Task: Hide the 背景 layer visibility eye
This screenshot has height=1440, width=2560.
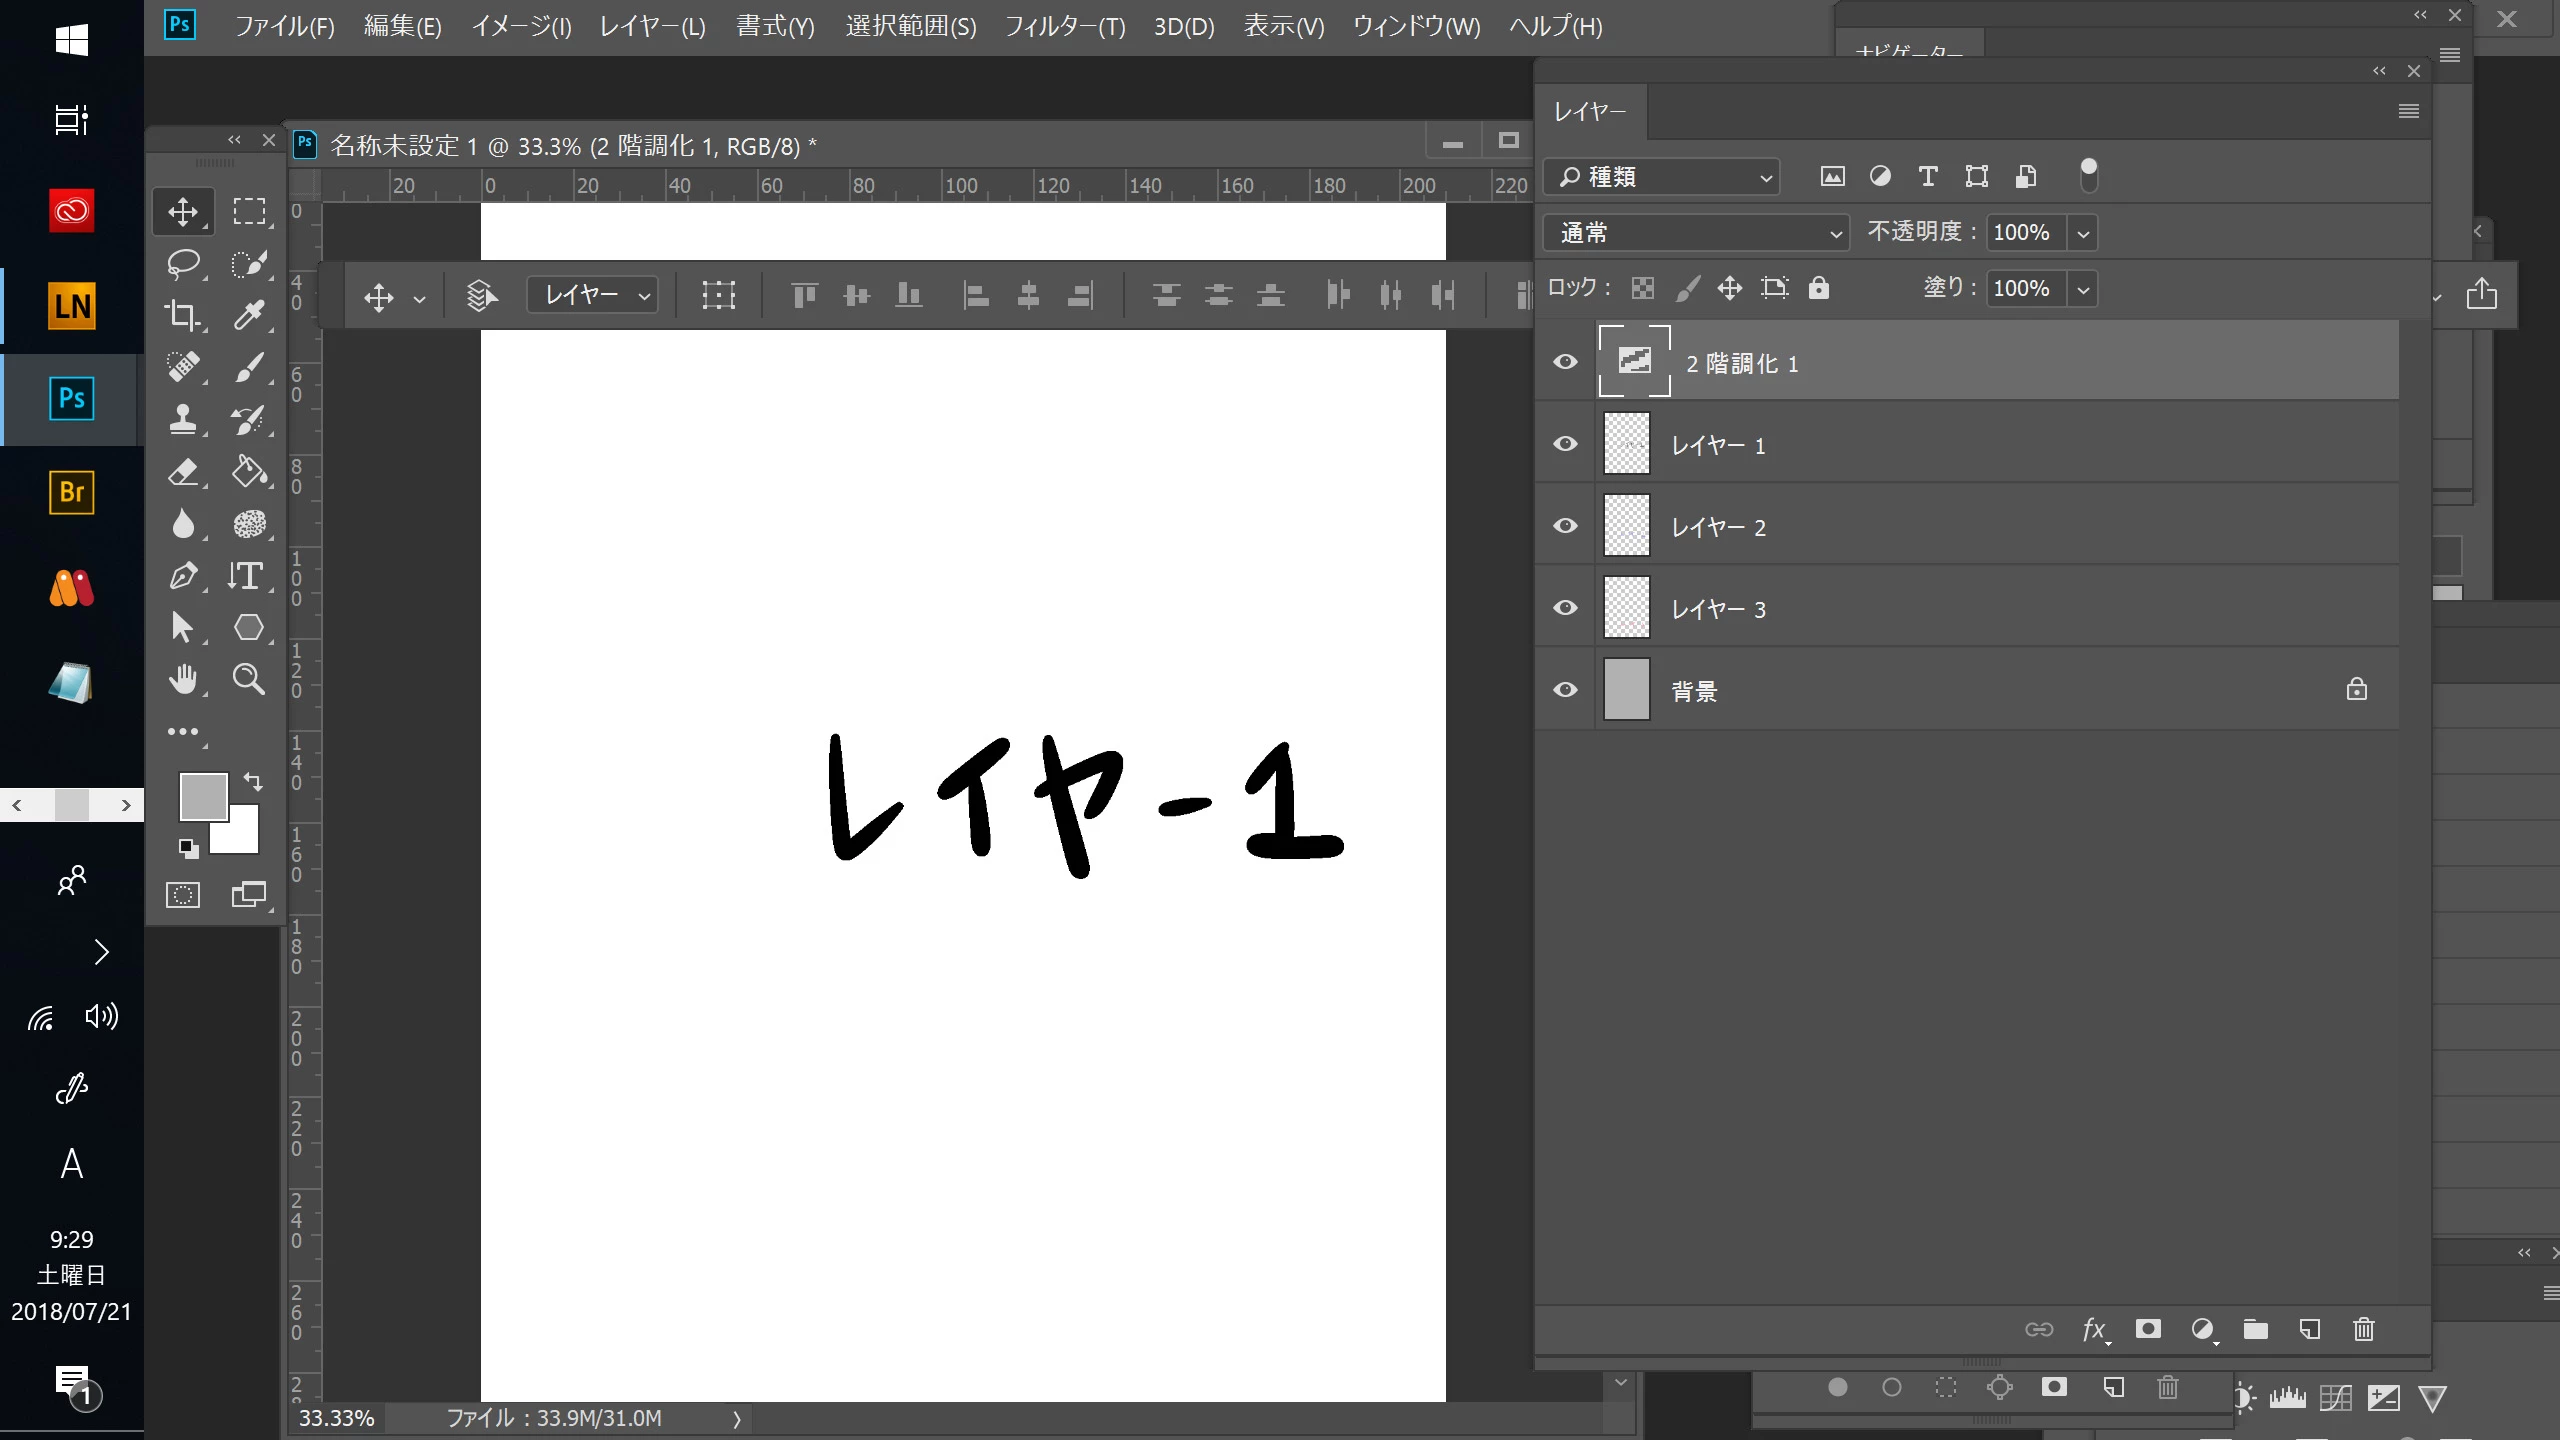Action: (1566, 690)
